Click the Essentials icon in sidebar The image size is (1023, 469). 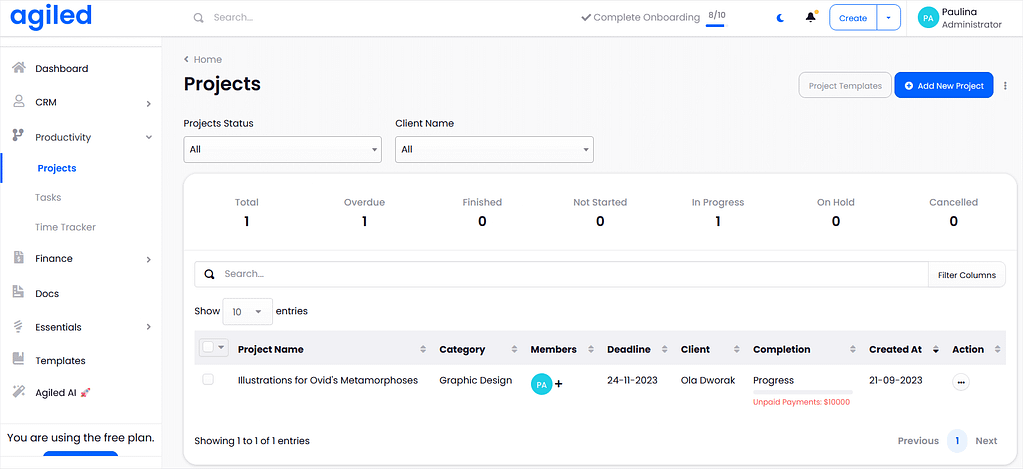pos(19,326)
